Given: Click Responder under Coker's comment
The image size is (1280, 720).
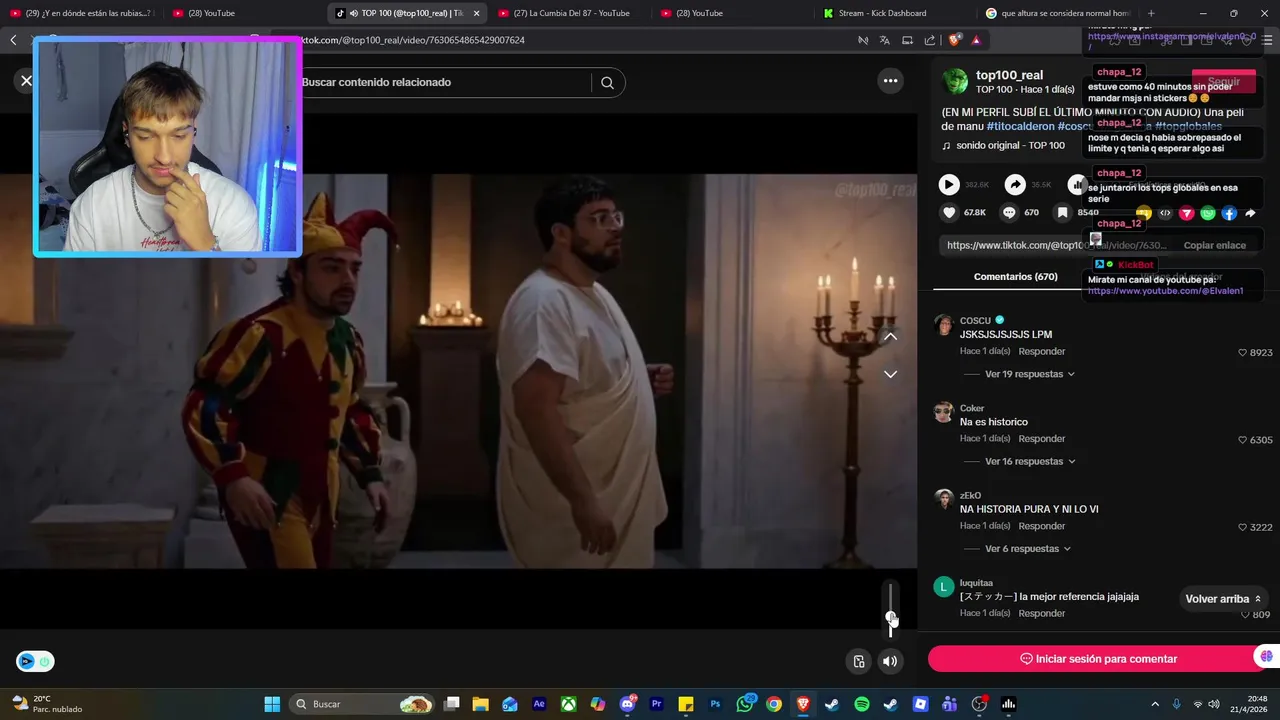Looking at the screenshot, I should (1041, 439).
